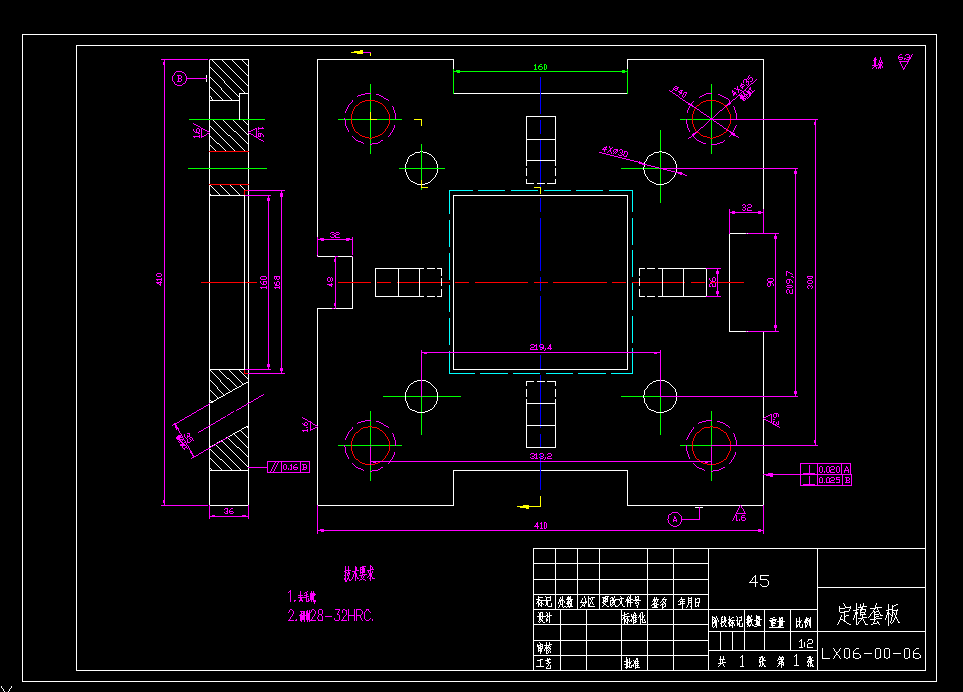Select the parallelism tolerance frame 0.16 B
Image resolution: width=963 pixels, height=692 pixels.
pos(289,467)
